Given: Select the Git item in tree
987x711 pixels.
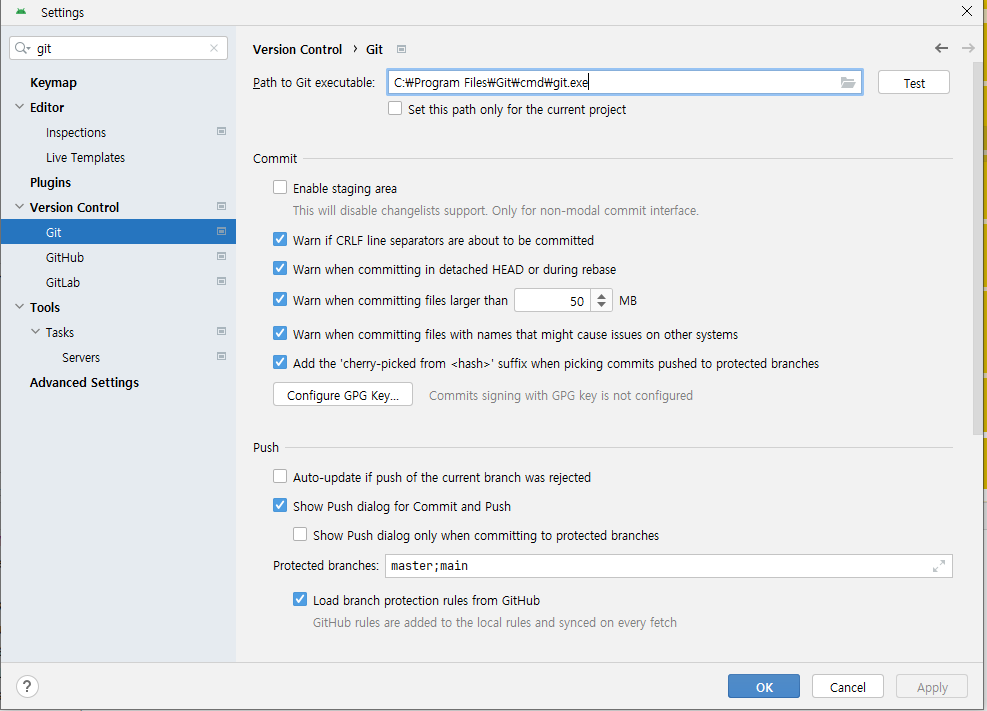Looking at the screenshot, I should click(118, 232).
